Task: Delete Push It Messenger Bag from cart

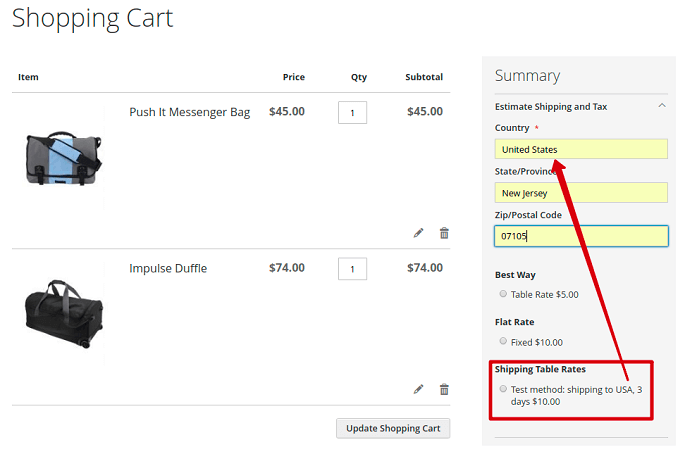Action: 444,233
